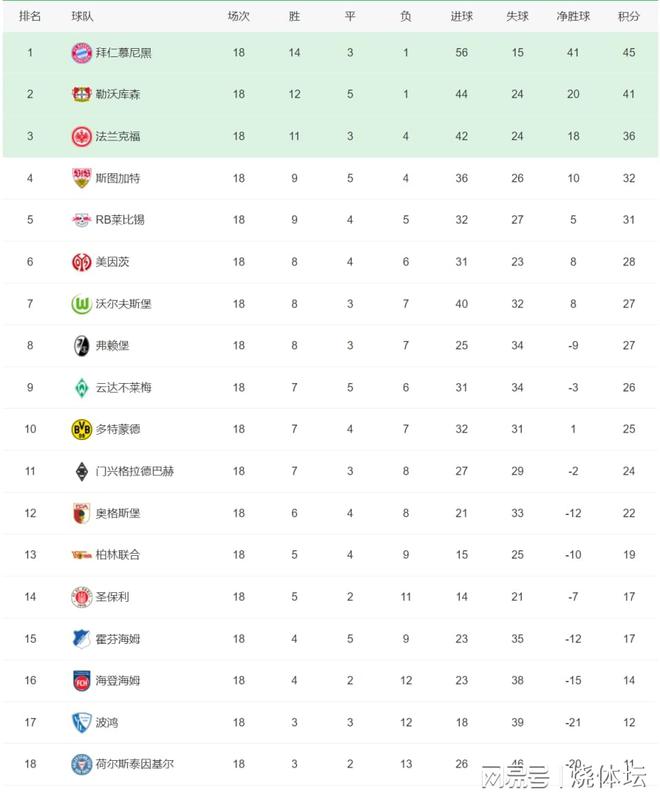
Task: Open team name 荷尔斯泰因基尔
Action: pos(135,764)
